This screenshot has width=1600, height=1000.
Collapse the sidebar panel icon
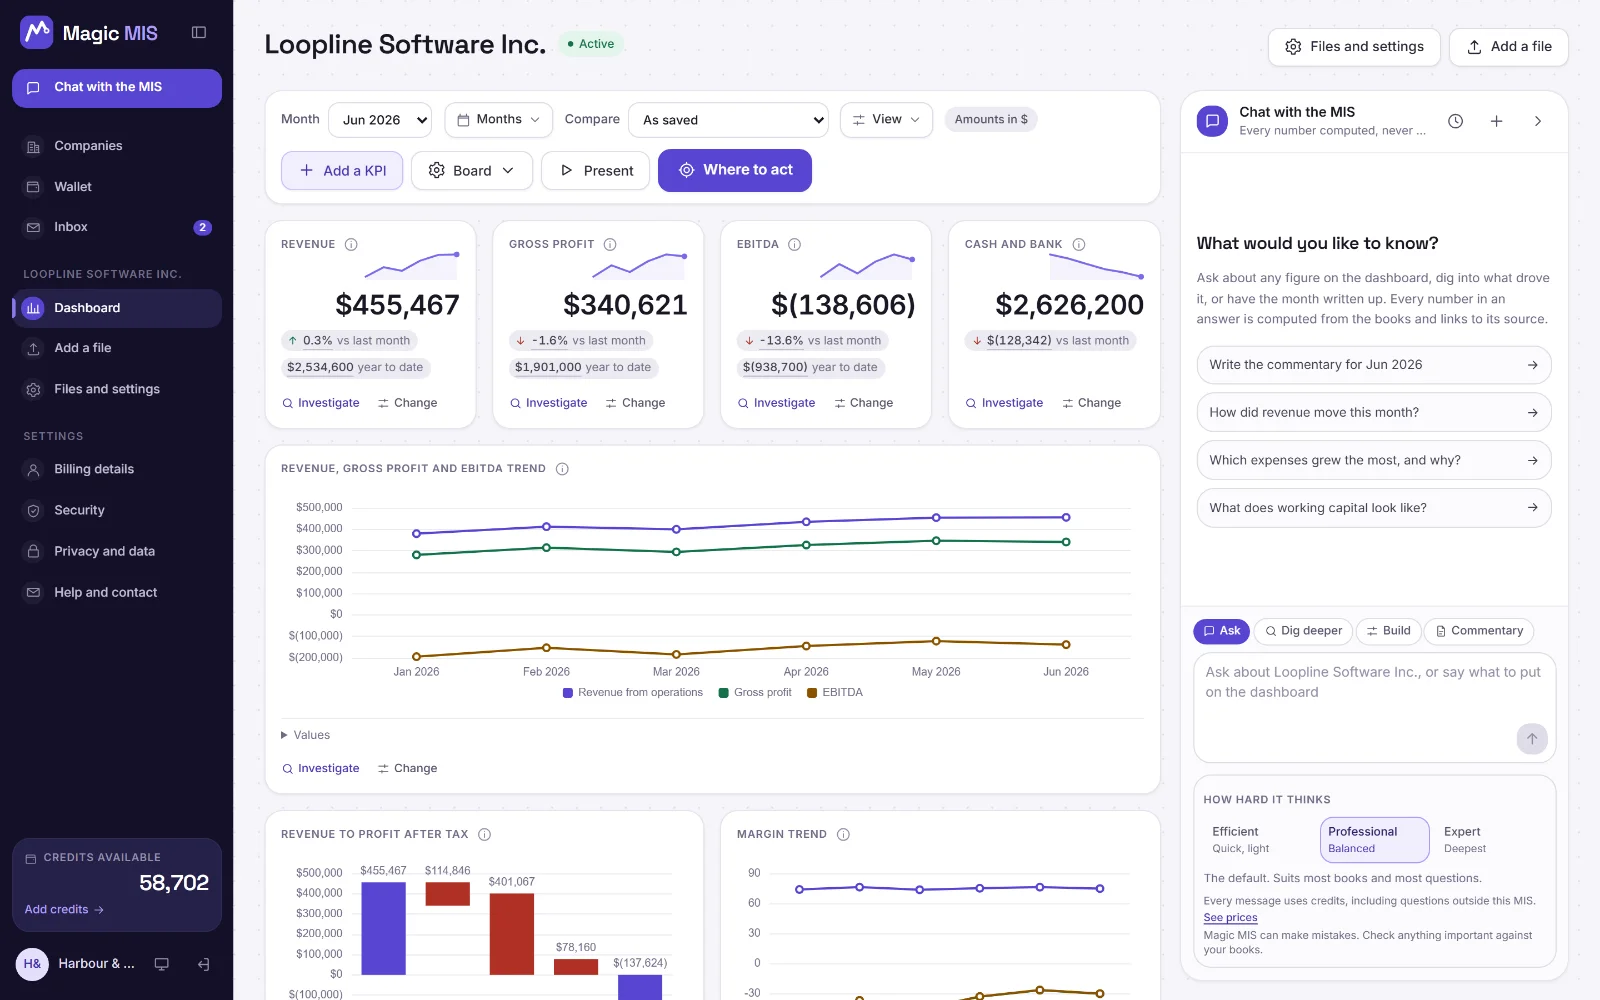point(199,33)
